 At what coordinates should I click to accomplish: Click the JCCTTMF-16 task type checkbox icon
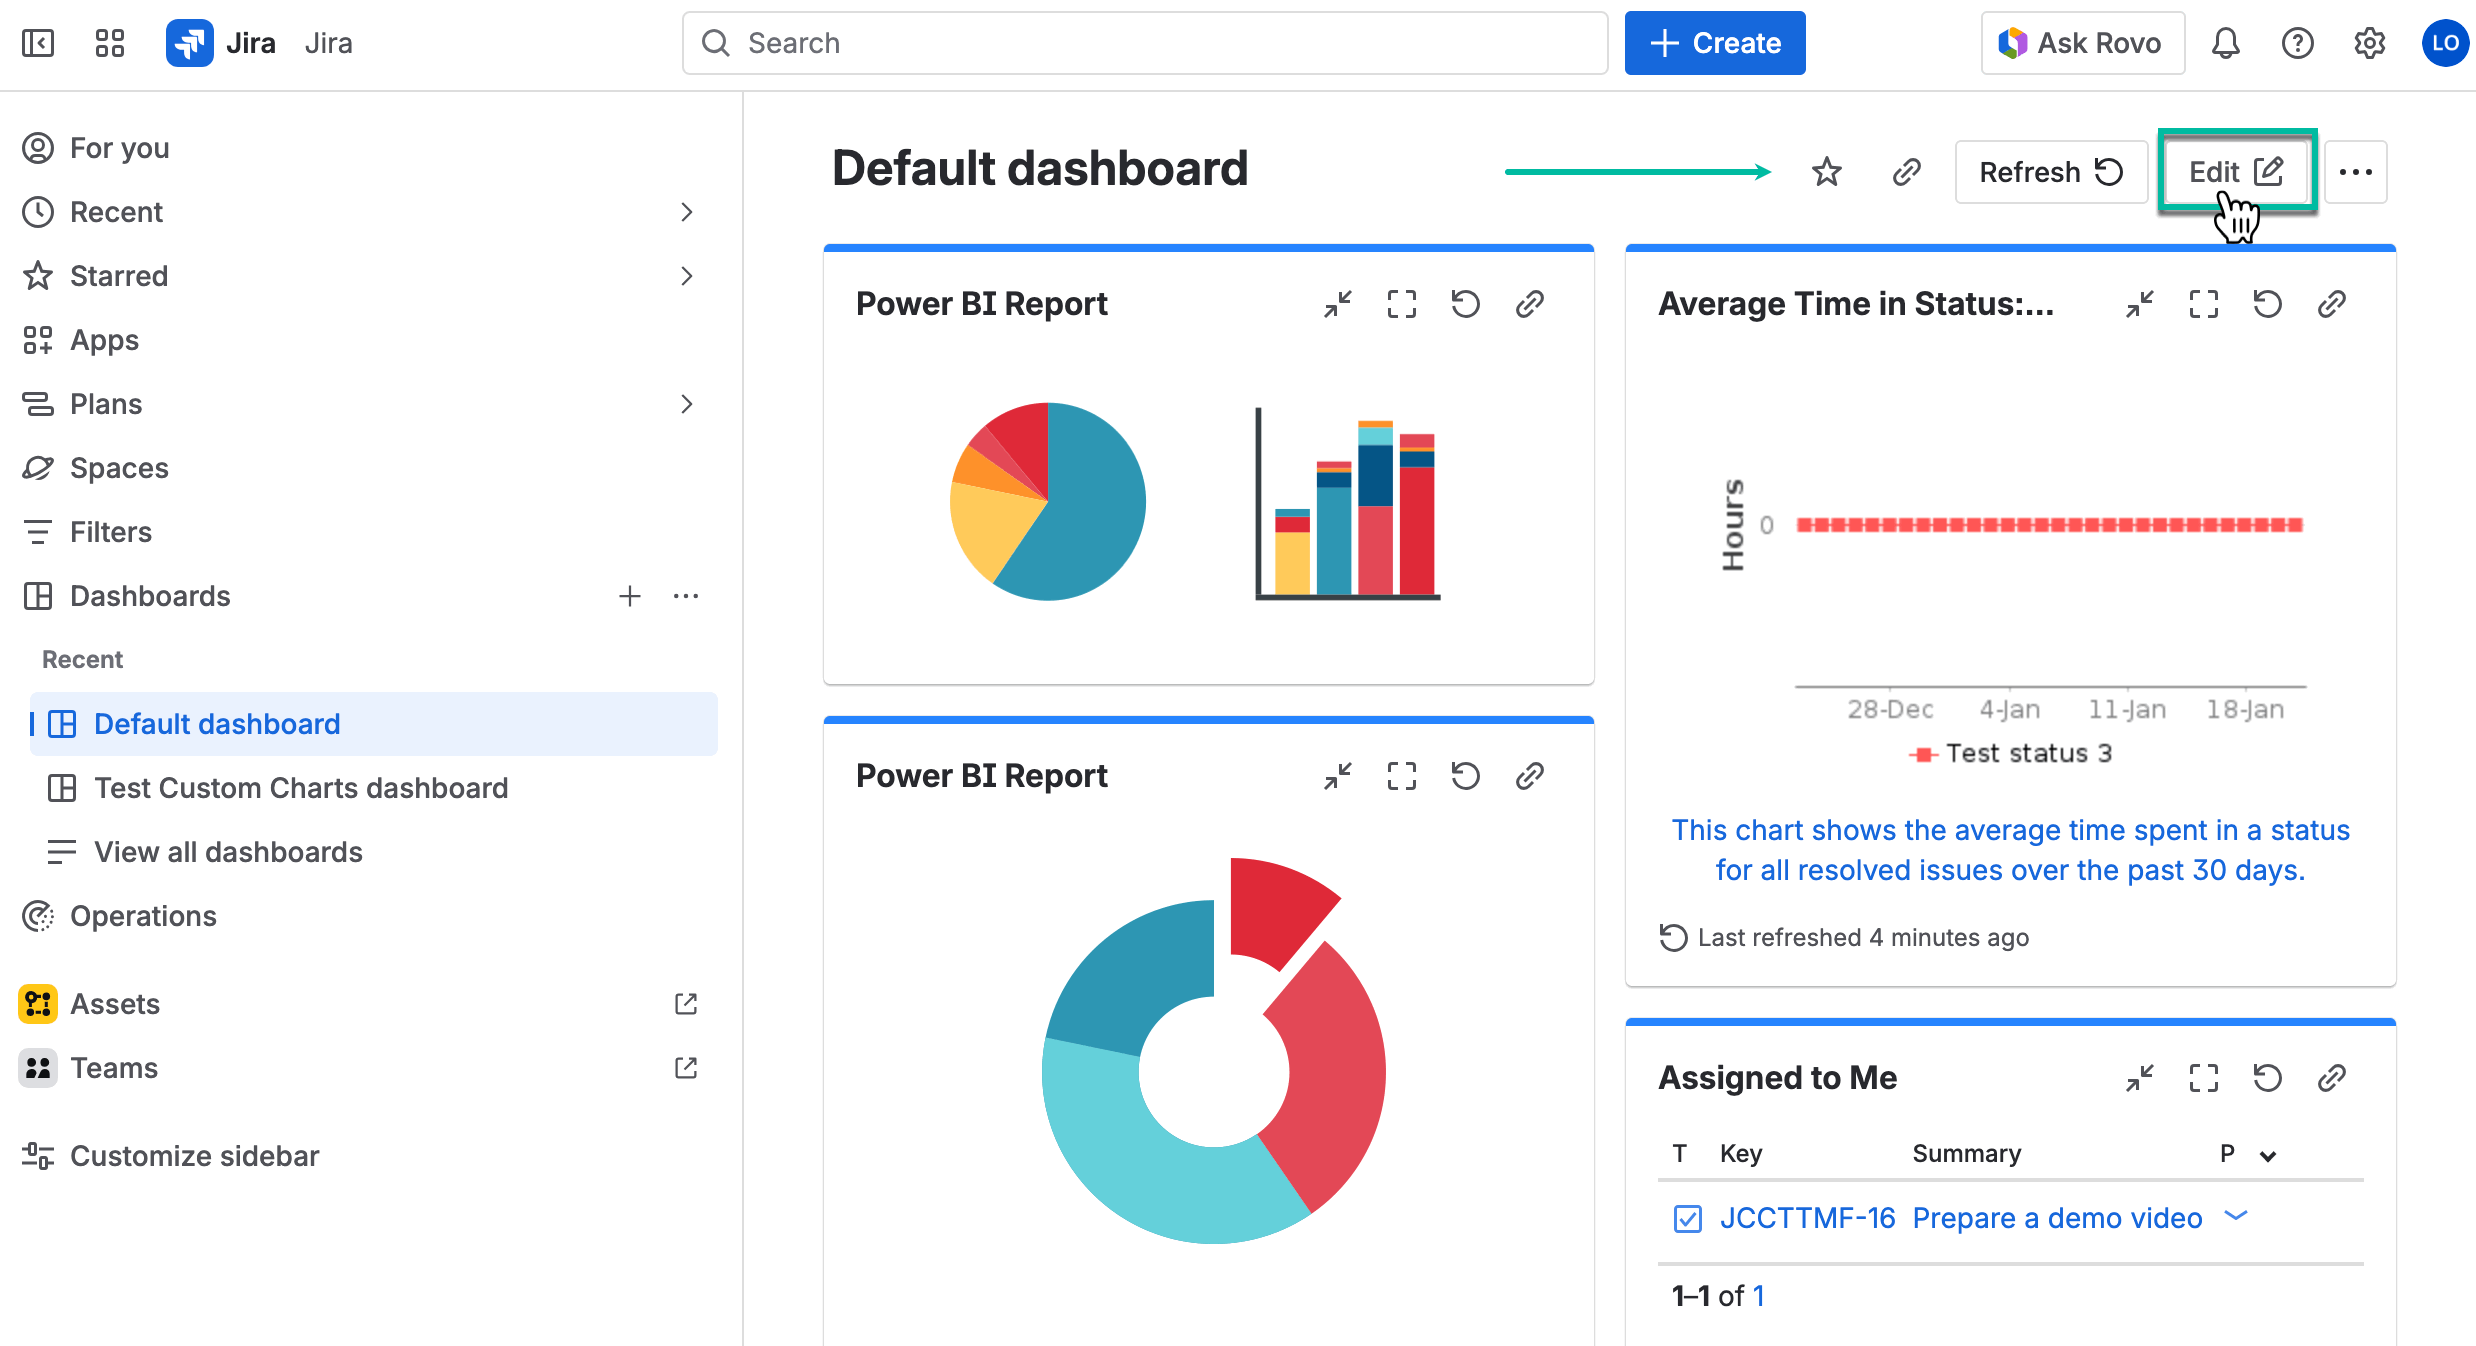[1687, 1218]
